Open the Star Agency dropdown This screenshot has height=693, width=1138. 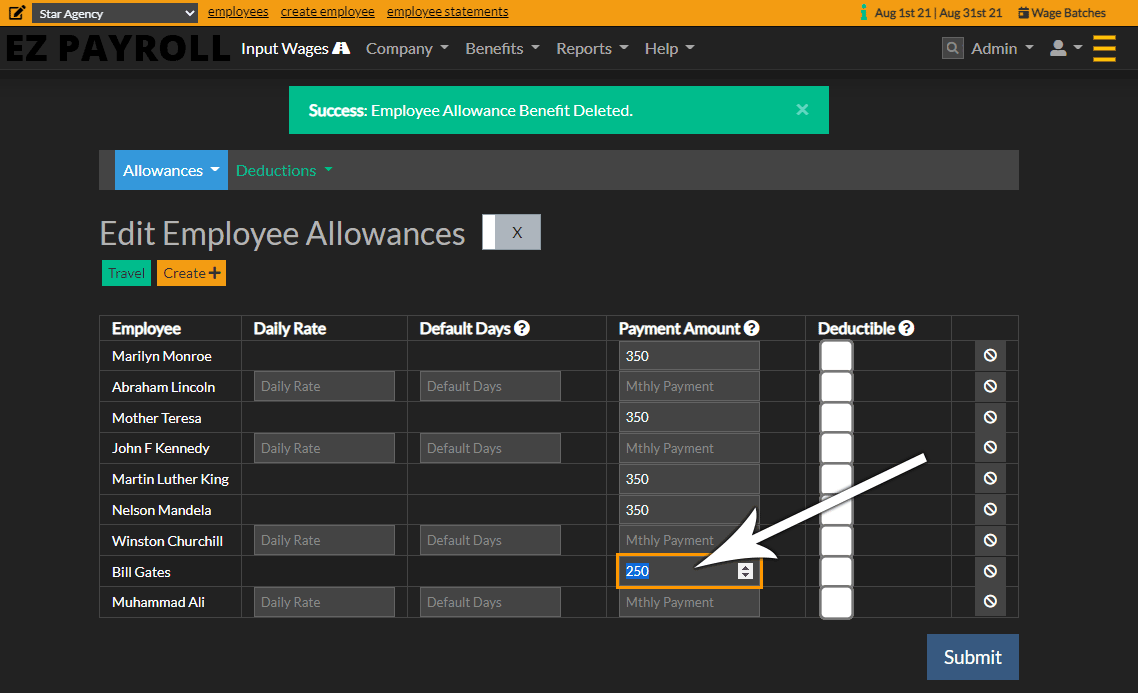tap(113, 13)
